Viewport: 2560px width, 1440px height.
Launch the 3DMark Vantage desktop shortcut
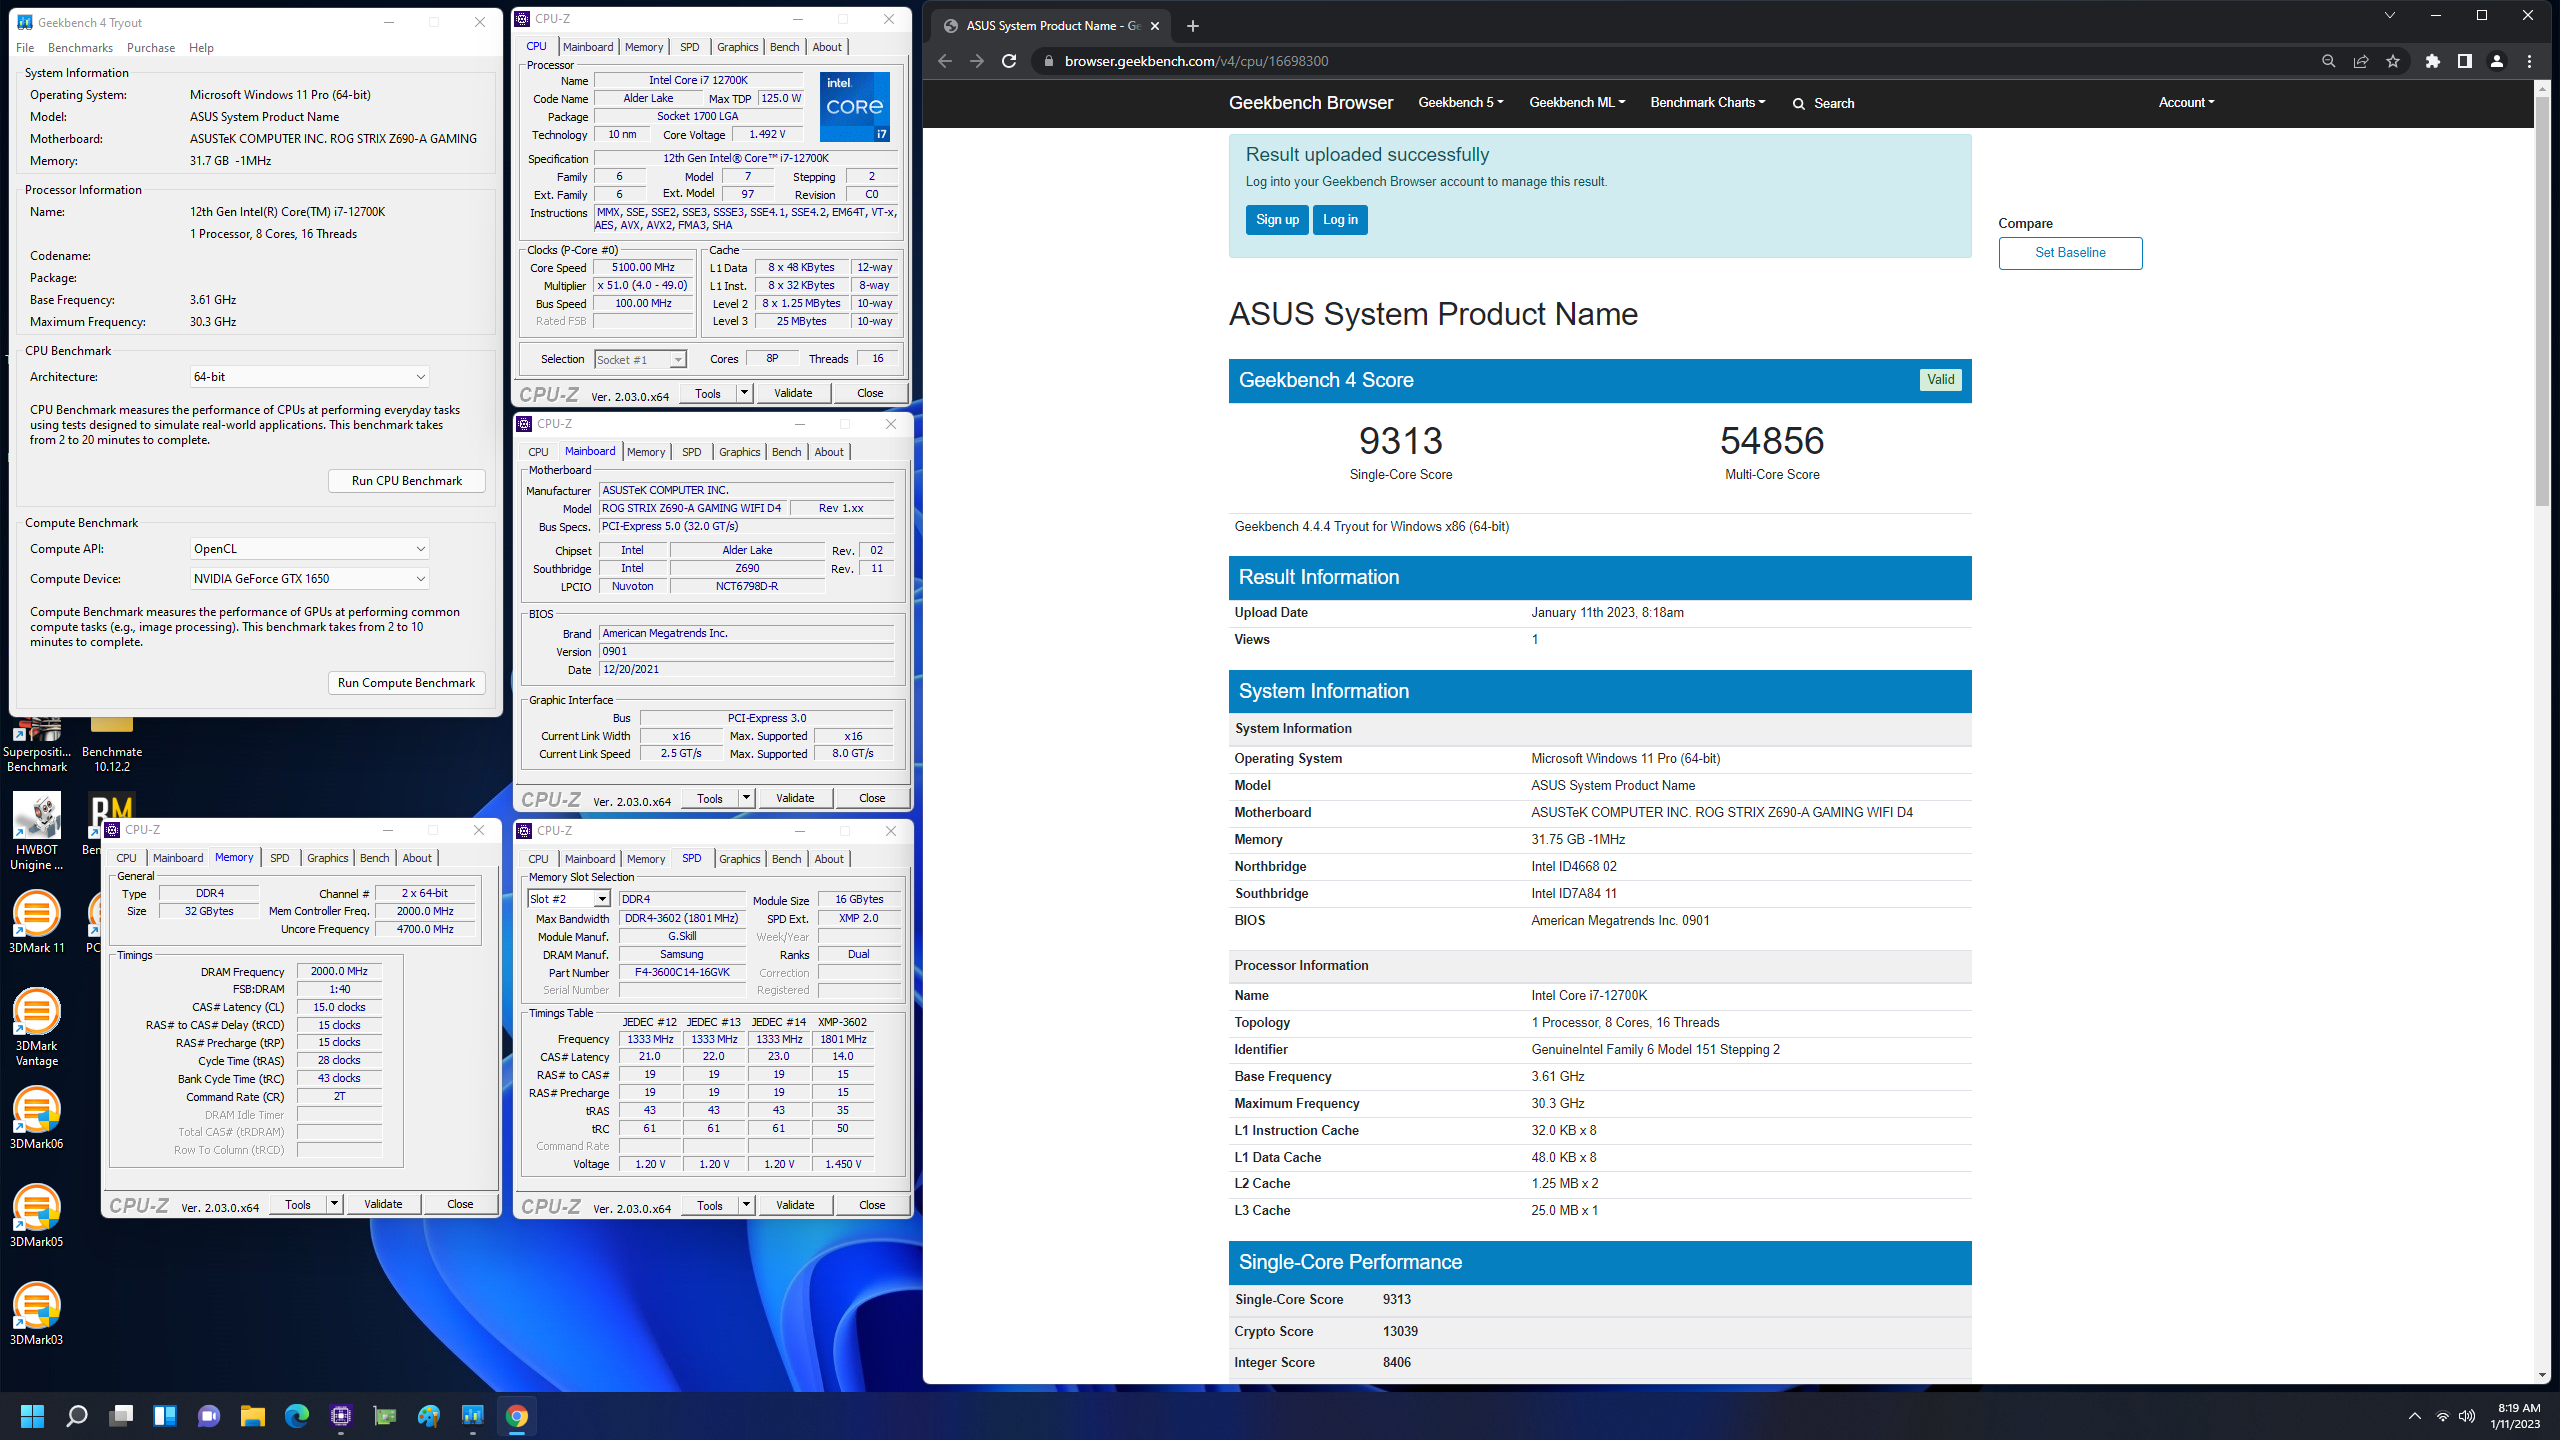(37, 1027)
